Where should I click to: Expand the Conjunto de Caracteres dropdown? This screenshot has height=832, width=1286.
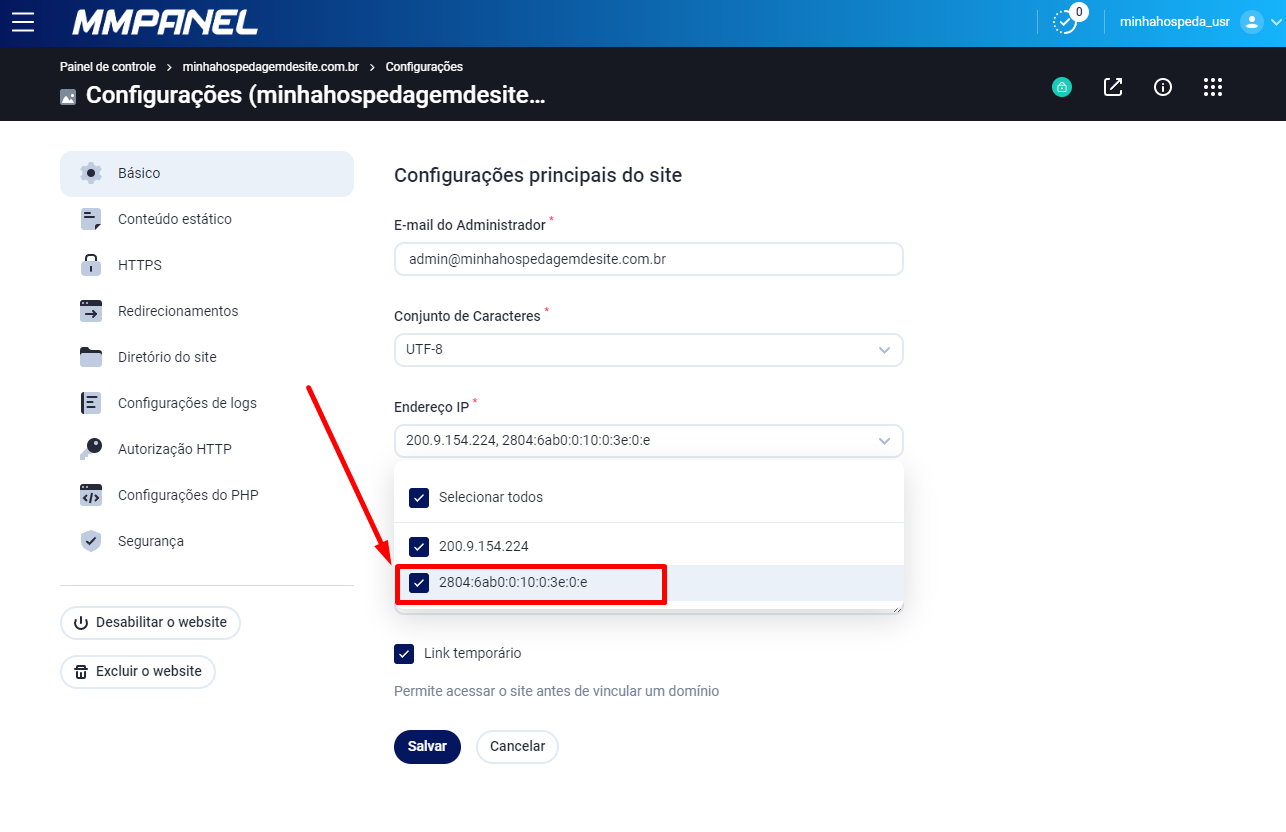pos(649,350)
